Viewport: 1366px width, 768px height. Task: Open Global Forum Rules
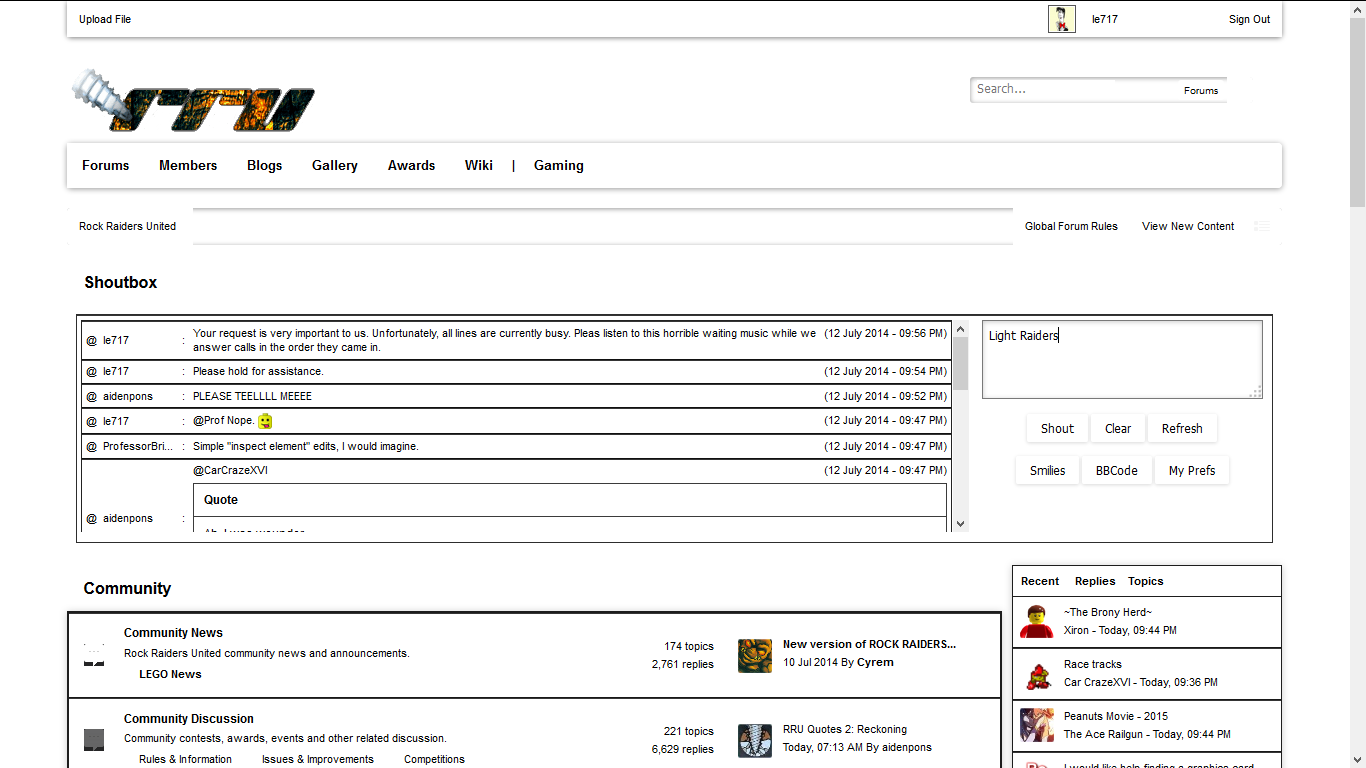pos(1071,226)
